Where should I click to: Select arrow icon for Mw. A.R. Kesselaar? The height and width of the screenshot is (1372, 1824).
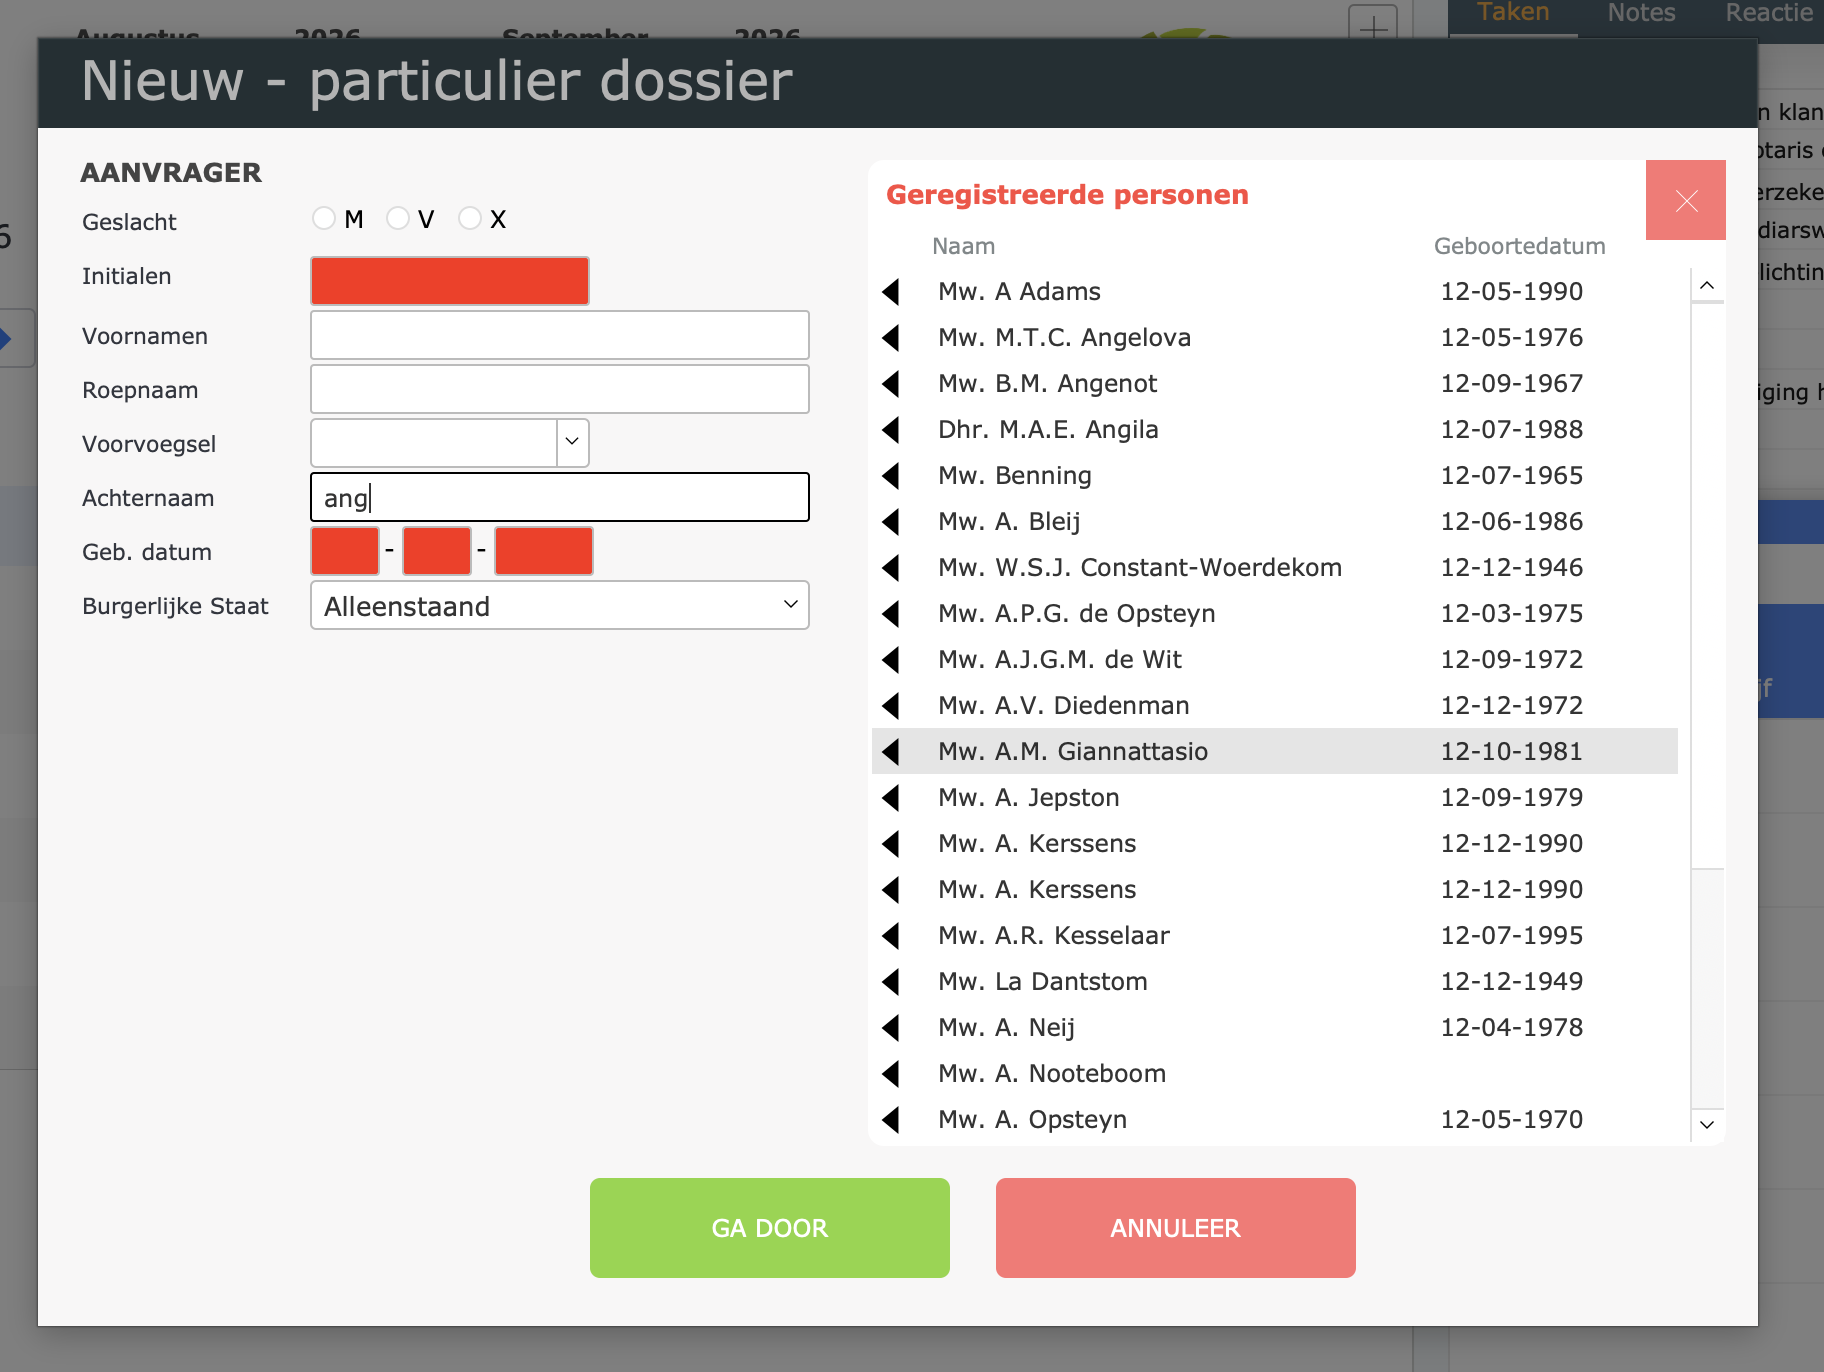coord(891,936)
